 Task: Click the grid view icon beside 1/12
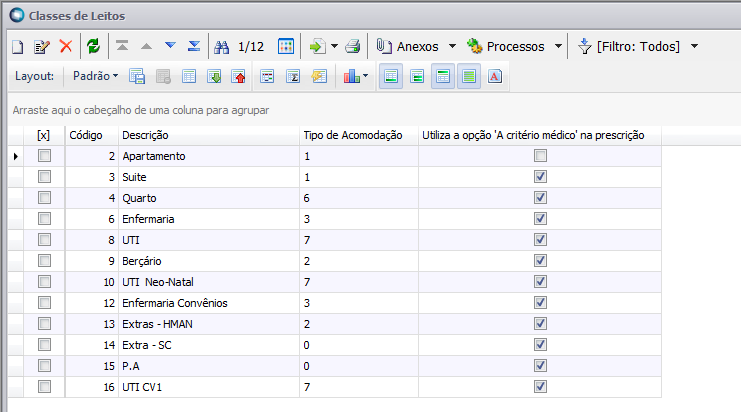coord(286,46)
